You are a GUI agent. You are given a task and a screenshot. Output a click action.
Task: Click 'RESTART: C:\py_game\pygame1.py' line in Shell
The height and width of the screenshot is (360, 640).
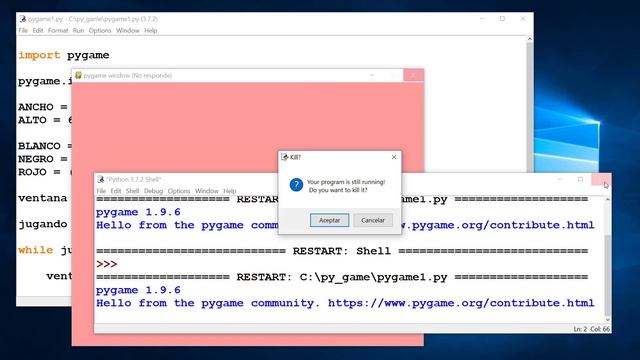342,277
